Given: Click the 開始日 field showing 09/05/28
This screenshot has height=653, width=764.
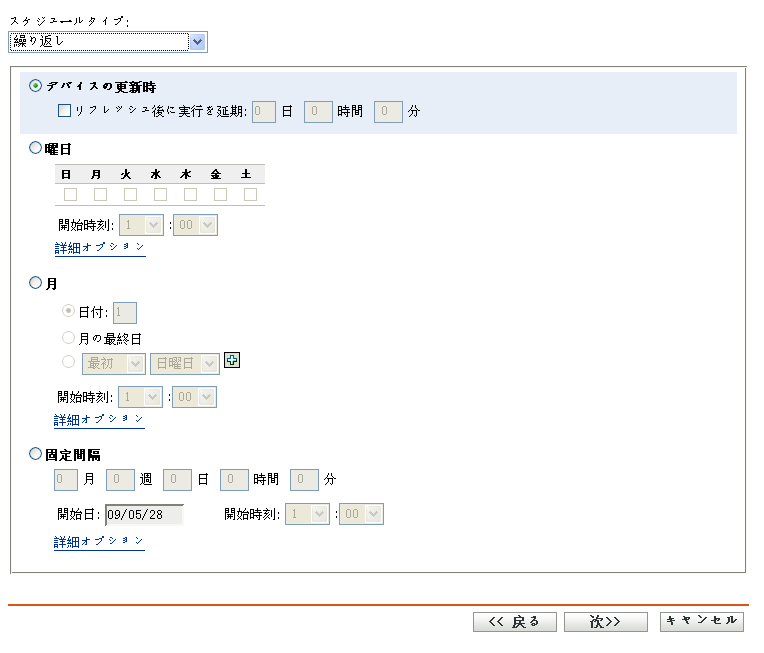Looking at the screenshot, I should [x=144, y=515].
